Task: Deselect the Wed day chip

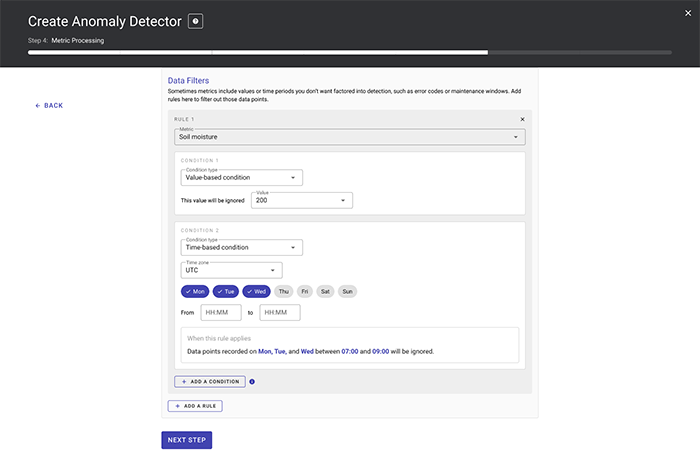Action: pos(256,292)
